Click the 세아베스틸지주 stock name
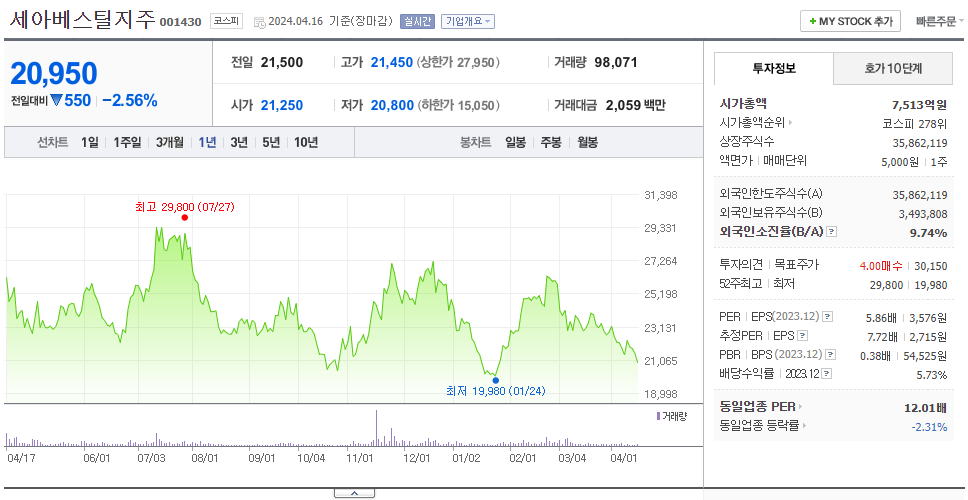 click(82, 20)
